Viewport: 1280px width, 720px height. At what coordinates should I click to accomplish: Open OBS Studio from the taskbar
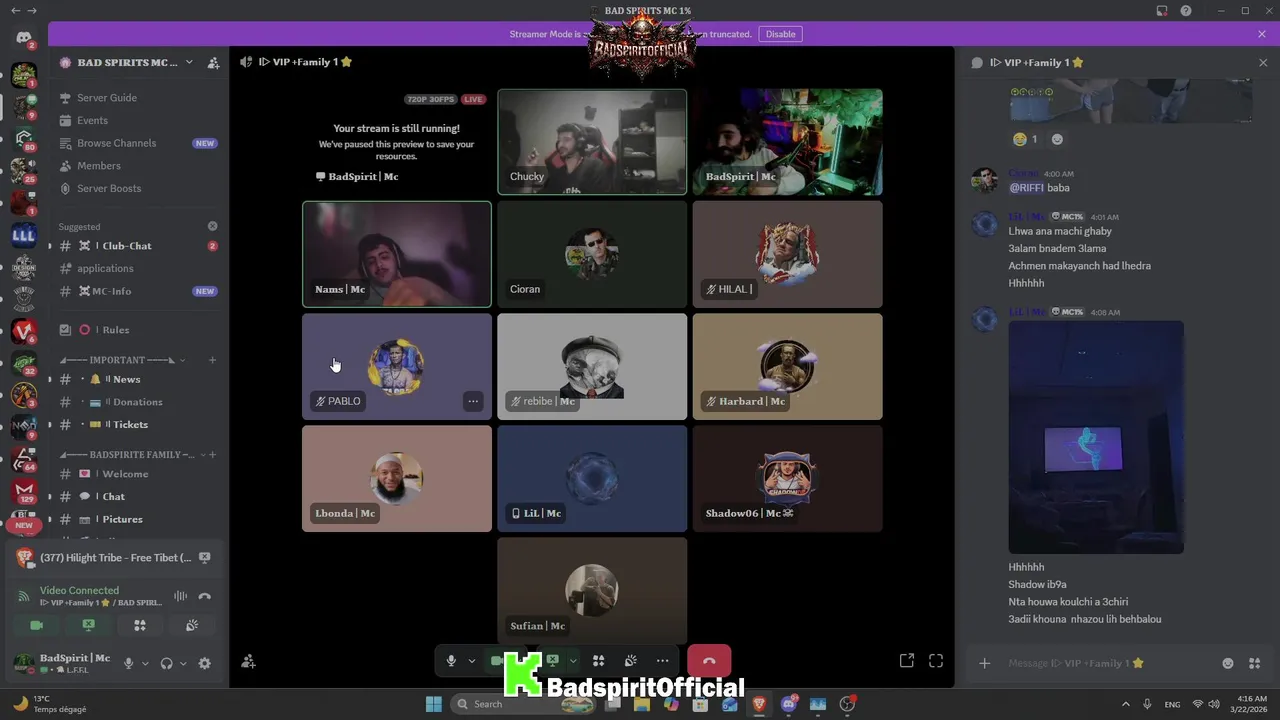click(848, 704)
